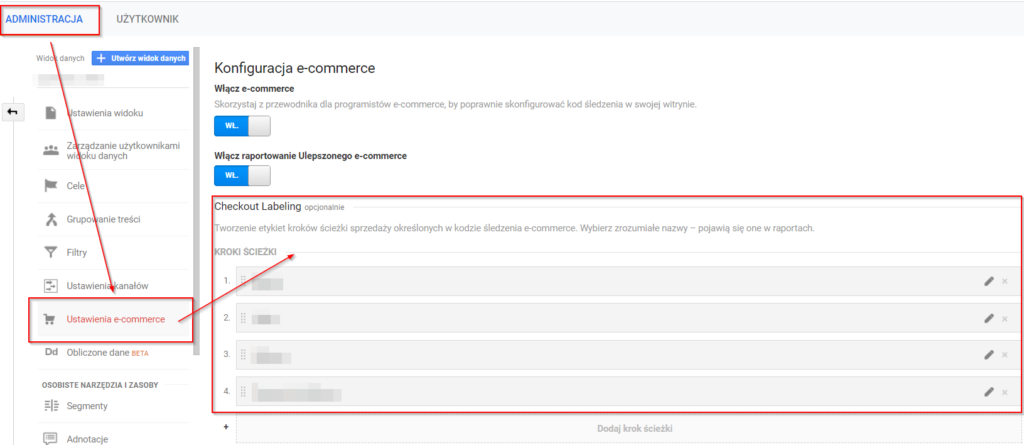The height and width of the screenshot is (445, 1024).
Task: Click the e-commerce shopping cart icon
Action: pyautogui.click(x=49, y=320)
